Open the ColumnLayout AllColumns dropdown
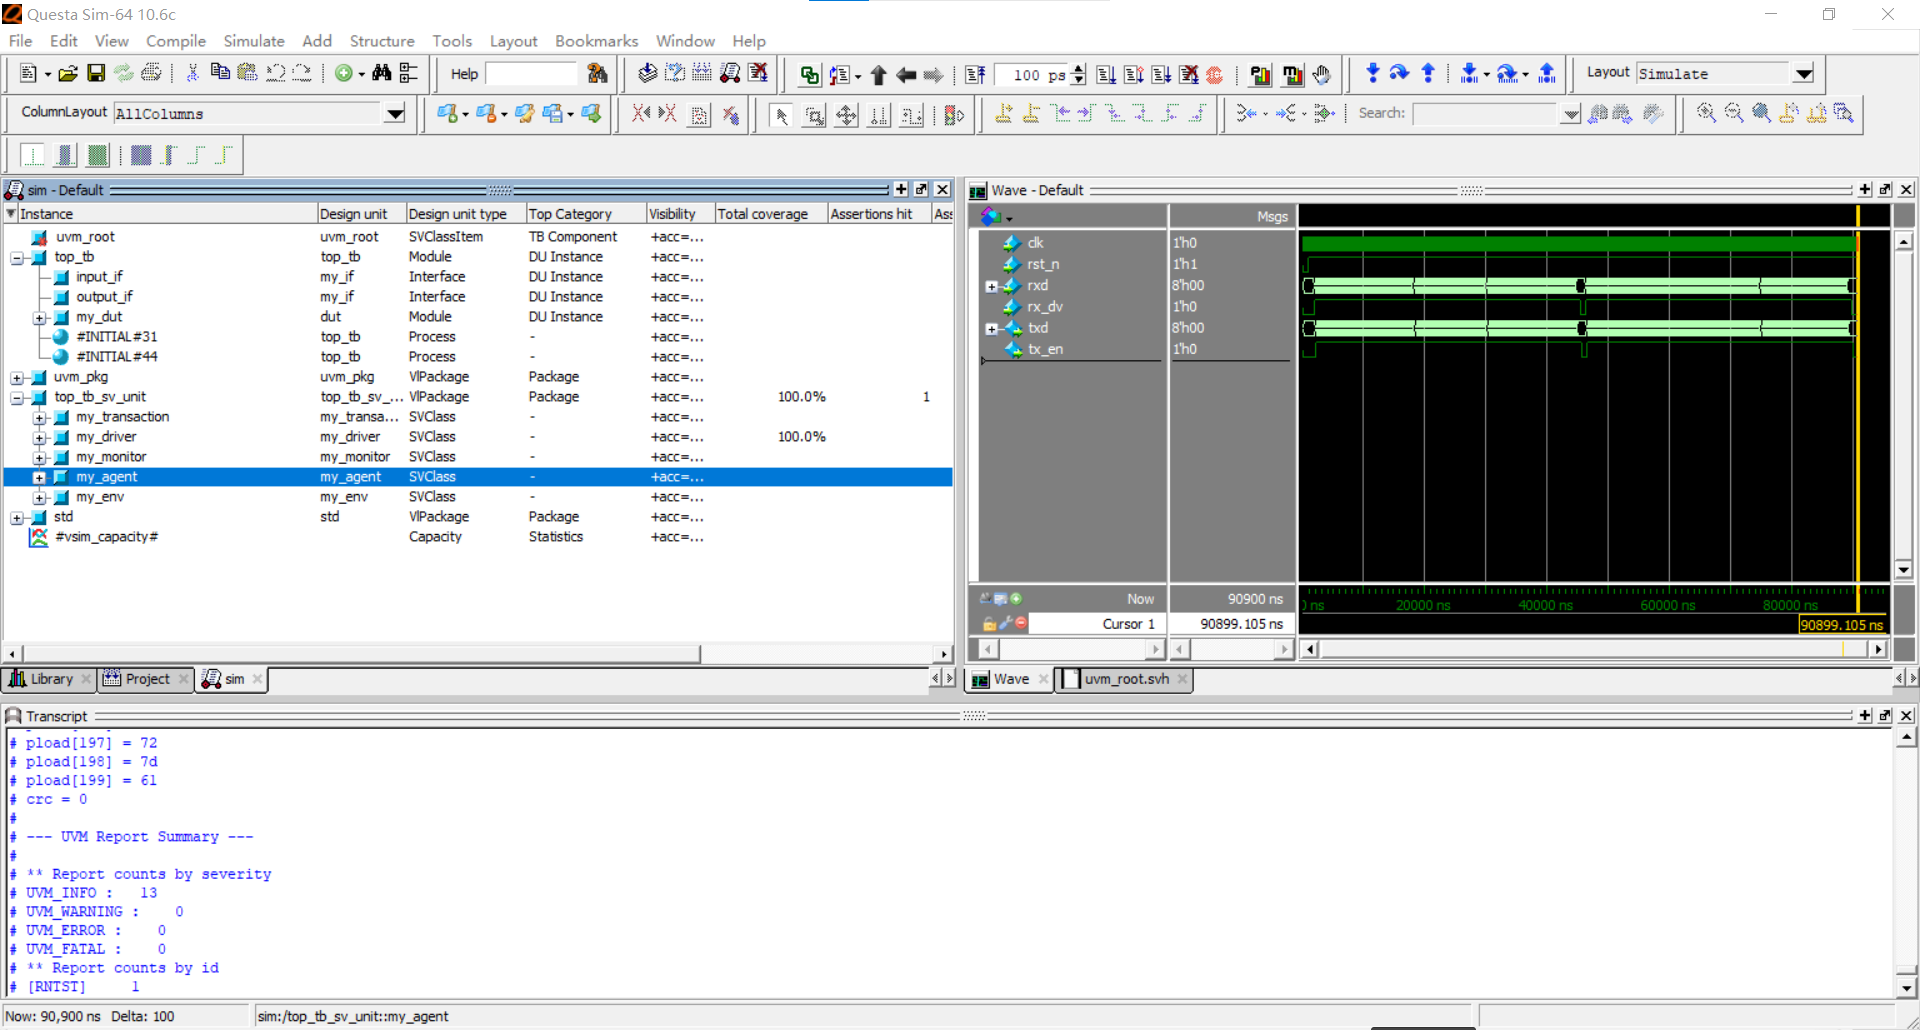 point(396,113)
